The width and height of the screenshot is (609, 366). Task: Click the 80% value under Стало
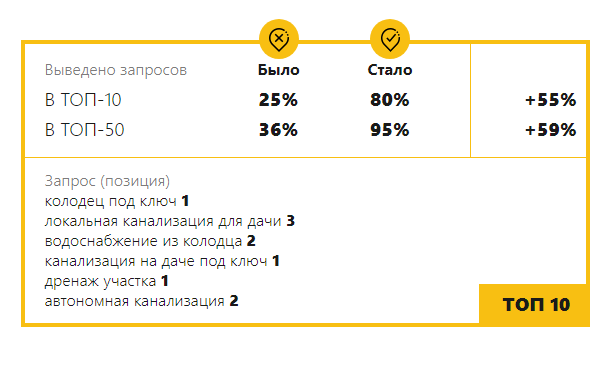point(390,100)
